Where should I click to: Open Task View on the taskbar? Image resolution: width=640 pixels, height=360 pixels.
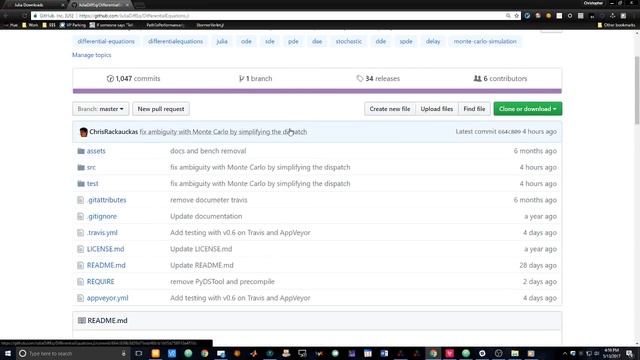139,353
